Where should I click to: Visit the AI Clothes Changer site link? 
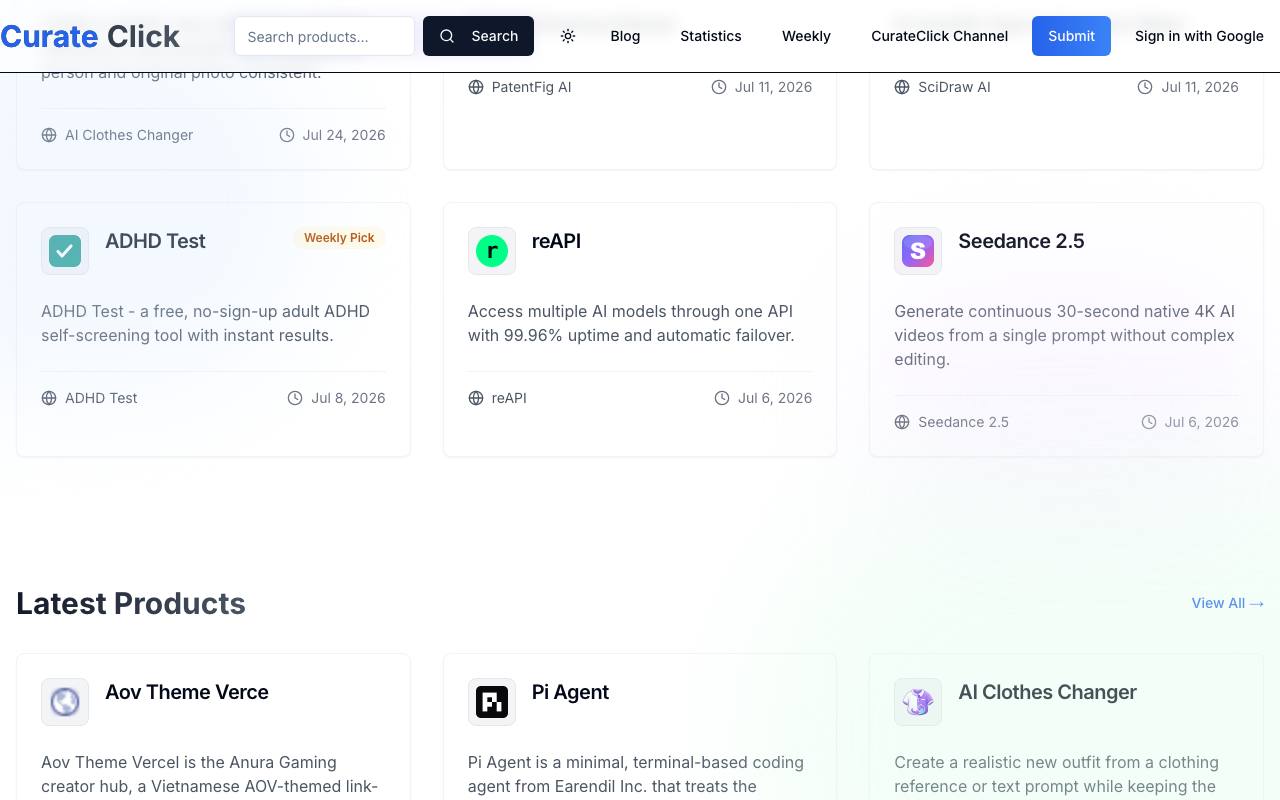(x=129, y=135)
